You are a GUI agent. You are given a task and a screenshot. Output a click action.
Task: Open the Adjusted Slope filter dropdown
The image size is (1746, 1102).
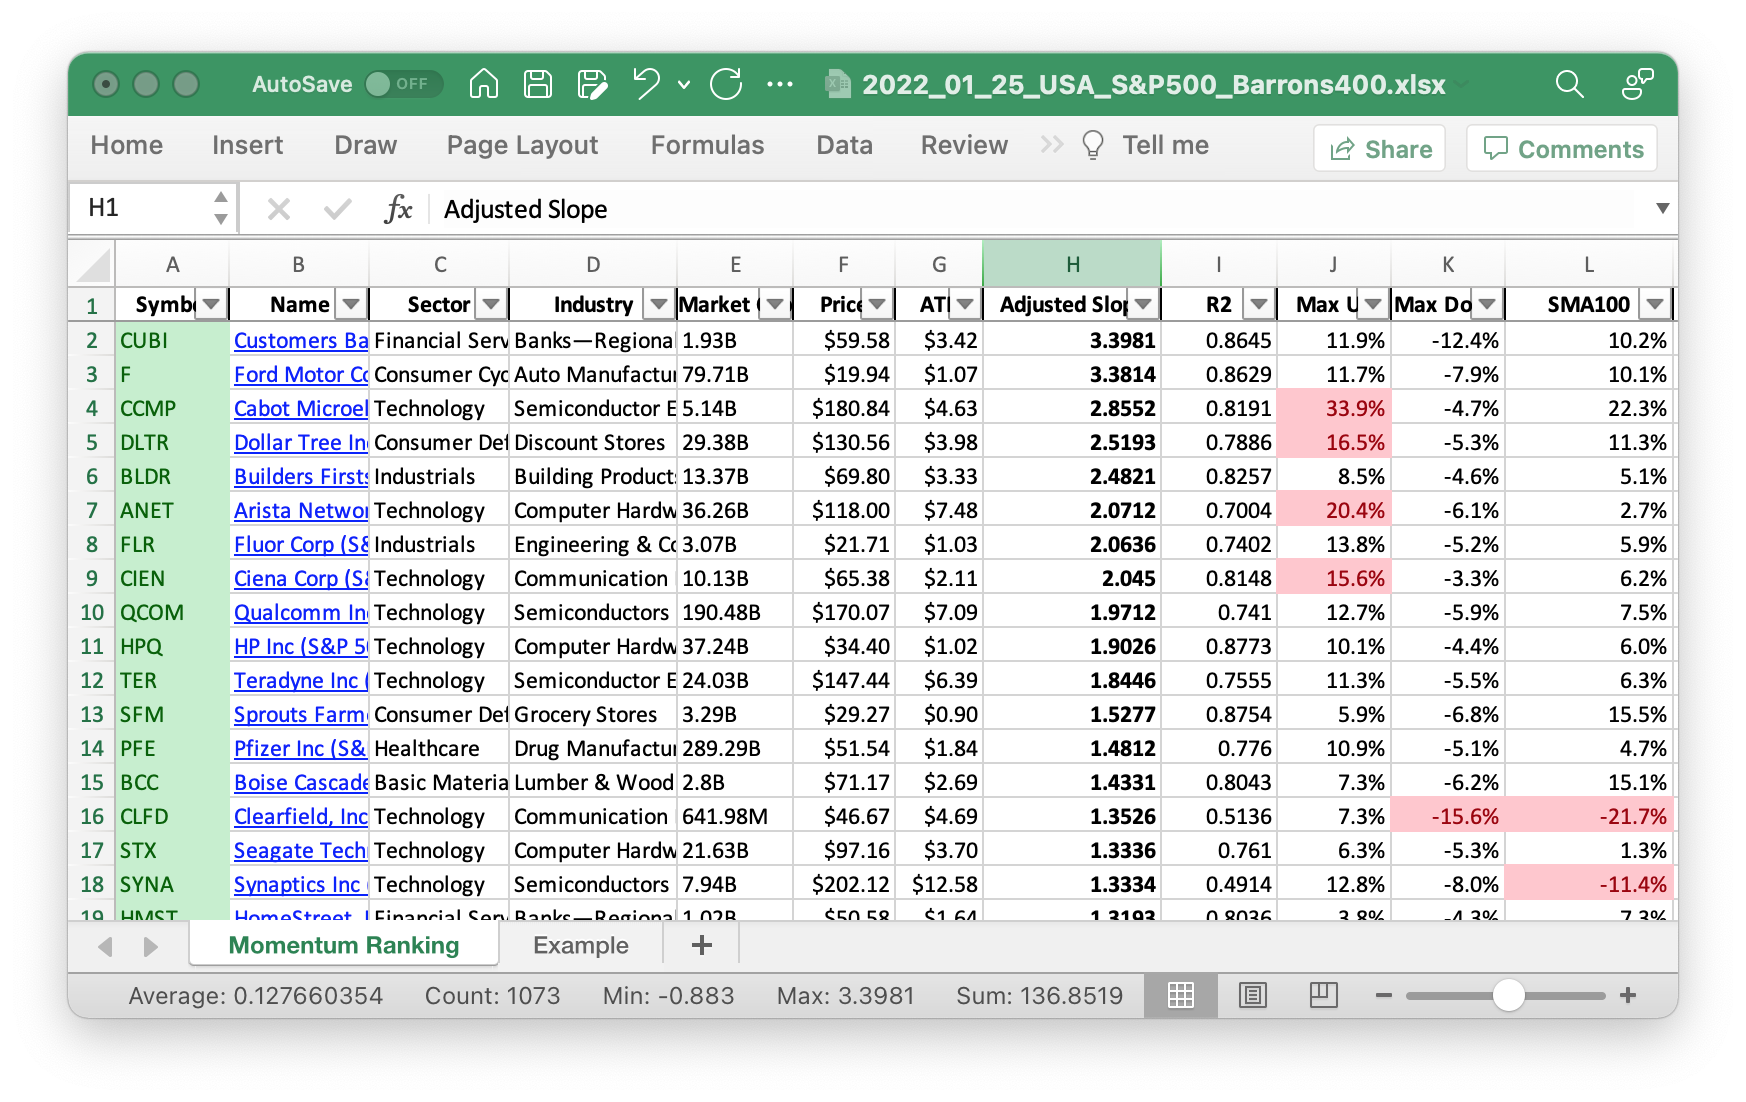click(x=1143, y=304)
